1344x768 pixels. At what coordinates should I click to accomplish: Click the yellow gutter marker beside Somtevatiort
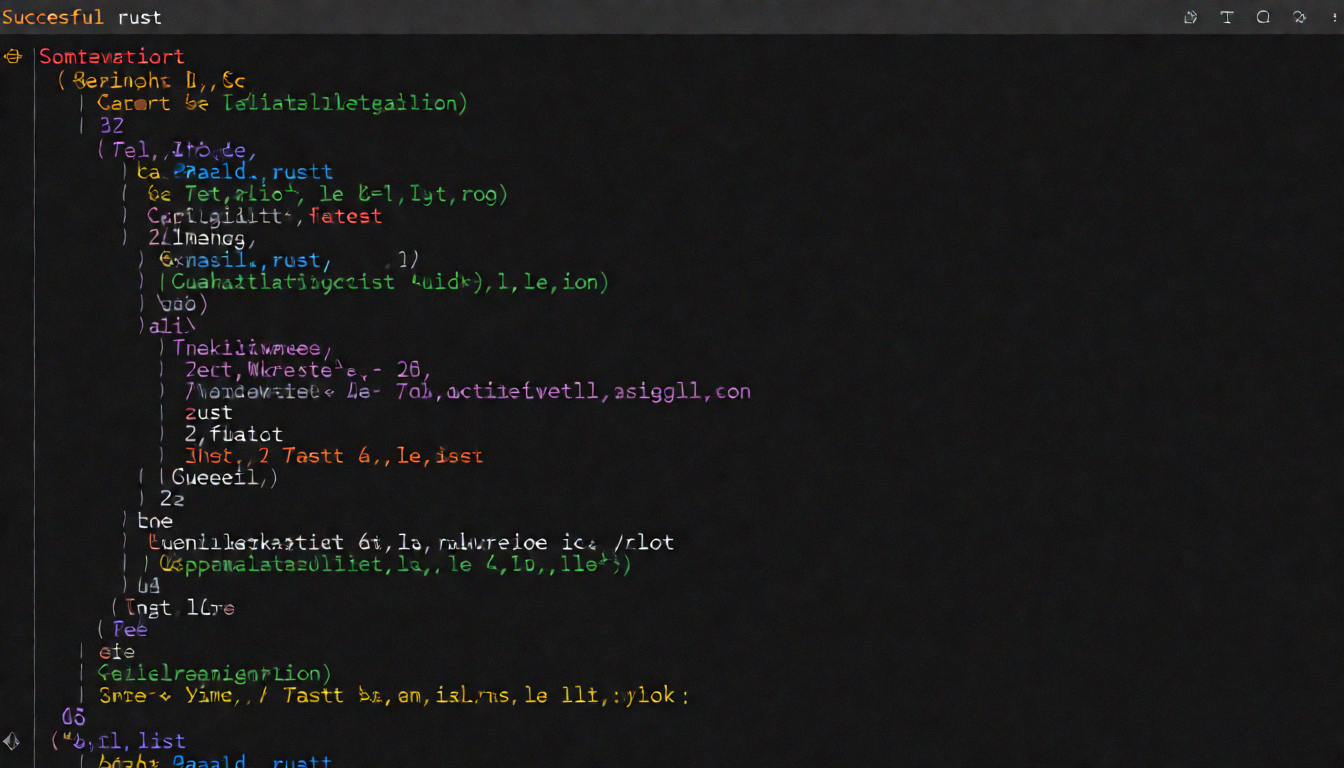[12, 57]
